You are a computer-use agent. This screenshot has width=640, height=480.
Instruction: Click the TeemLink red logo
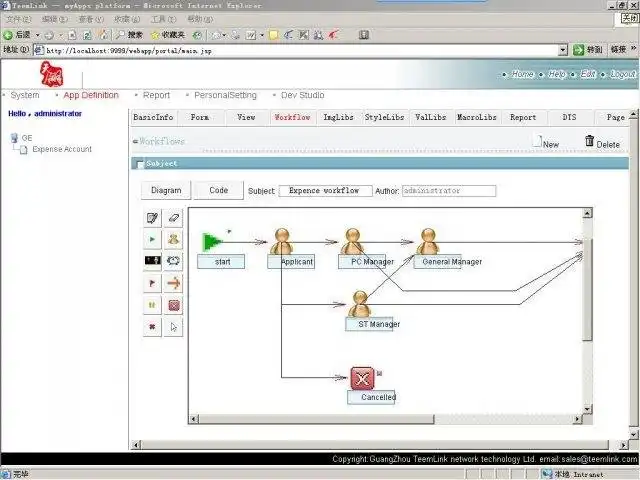click(51, 74)
